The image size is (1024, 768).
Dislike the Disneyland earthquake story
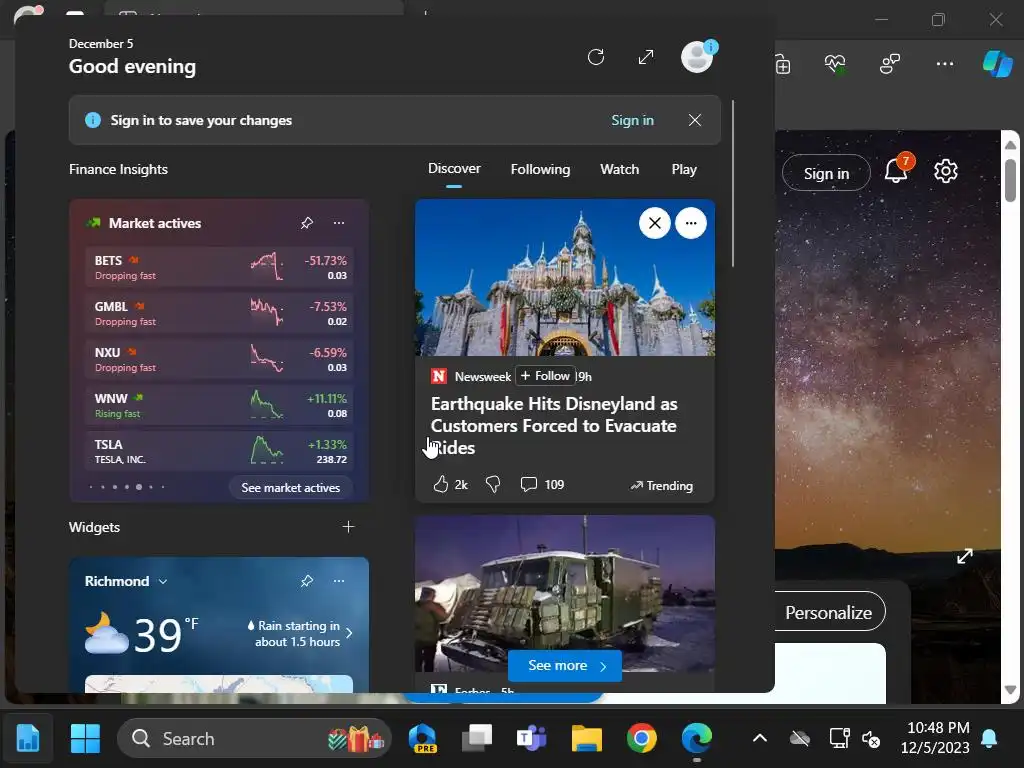pyautogui.click(x=493, y=484)
